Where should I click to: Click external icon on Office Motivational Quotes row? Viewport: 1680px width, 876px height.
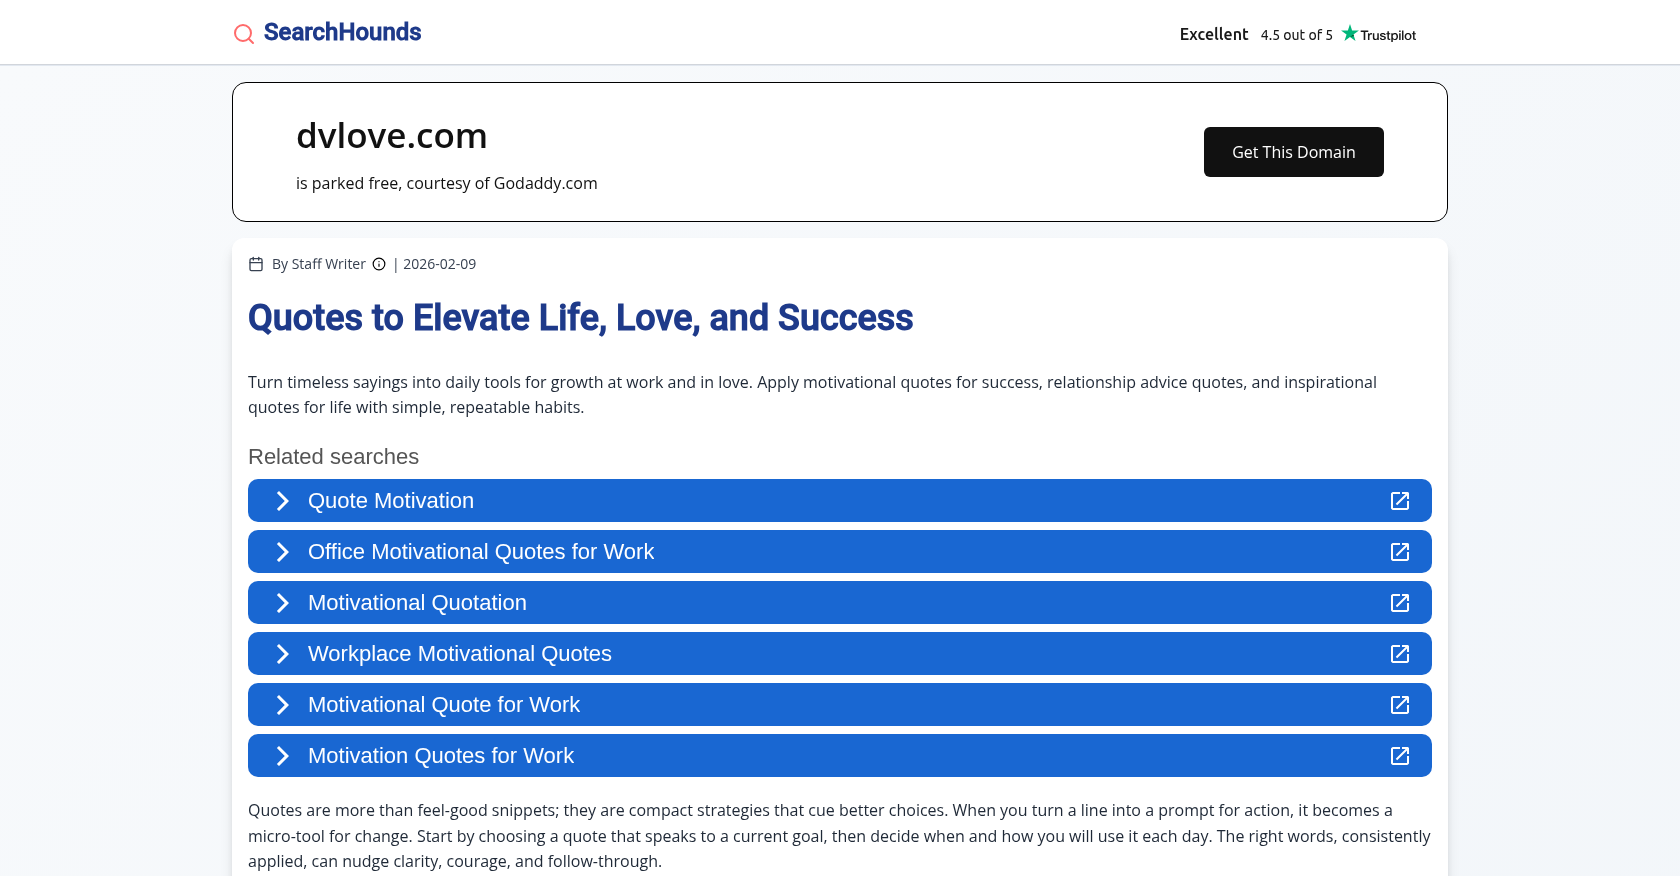[1400, 552]
